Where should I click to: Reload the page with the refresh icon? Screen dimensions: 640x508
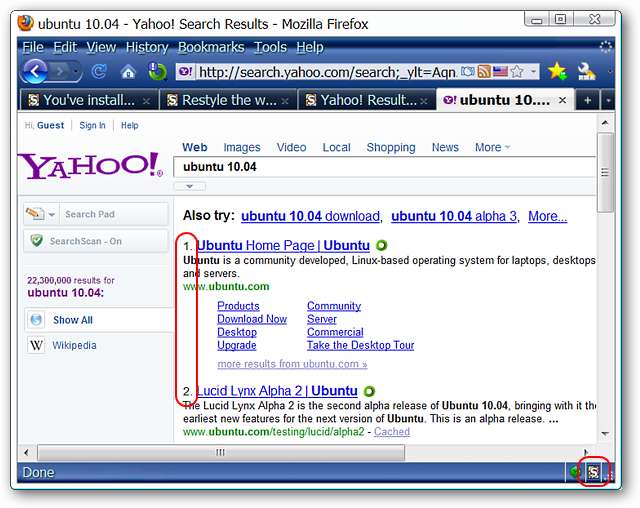(98, 72)
